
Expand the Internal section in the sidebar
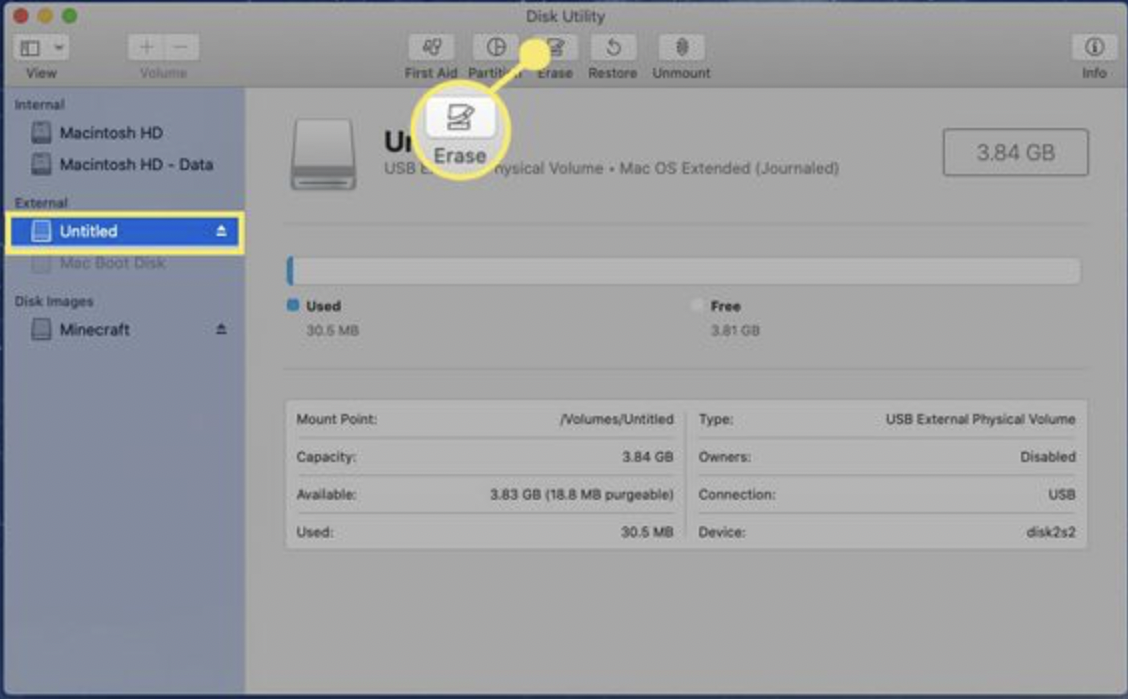coord(40,104)
